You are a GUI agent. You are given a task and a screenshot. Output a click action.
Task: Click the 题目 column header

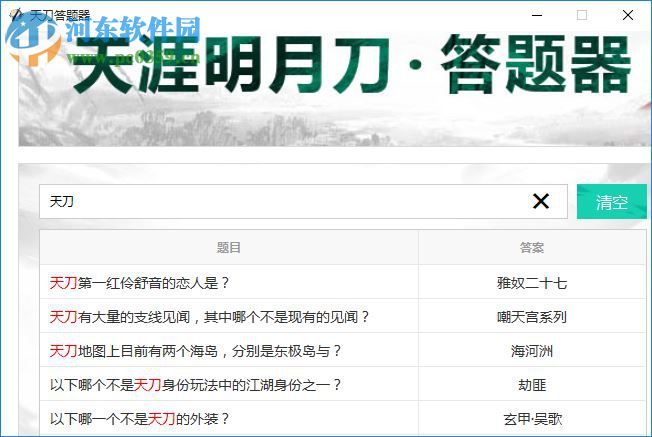point(229,247)
